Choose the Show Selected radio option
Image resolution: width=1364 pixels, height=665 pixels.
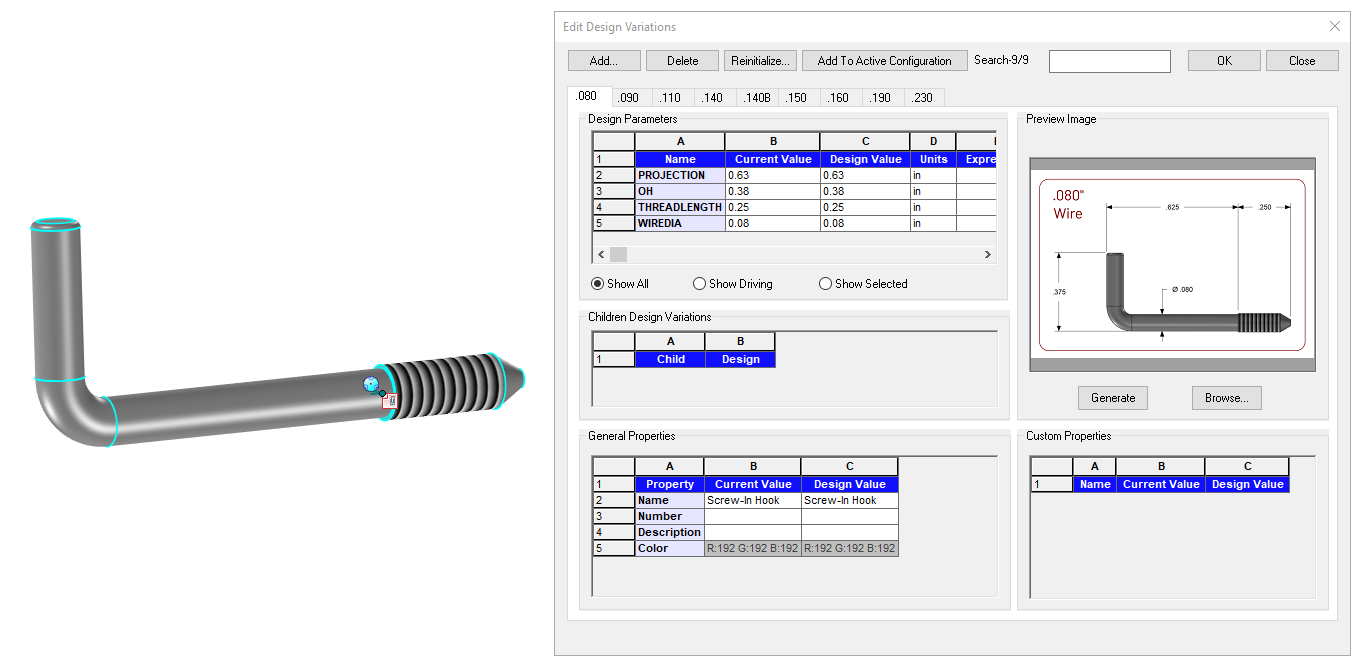(825, 284)
